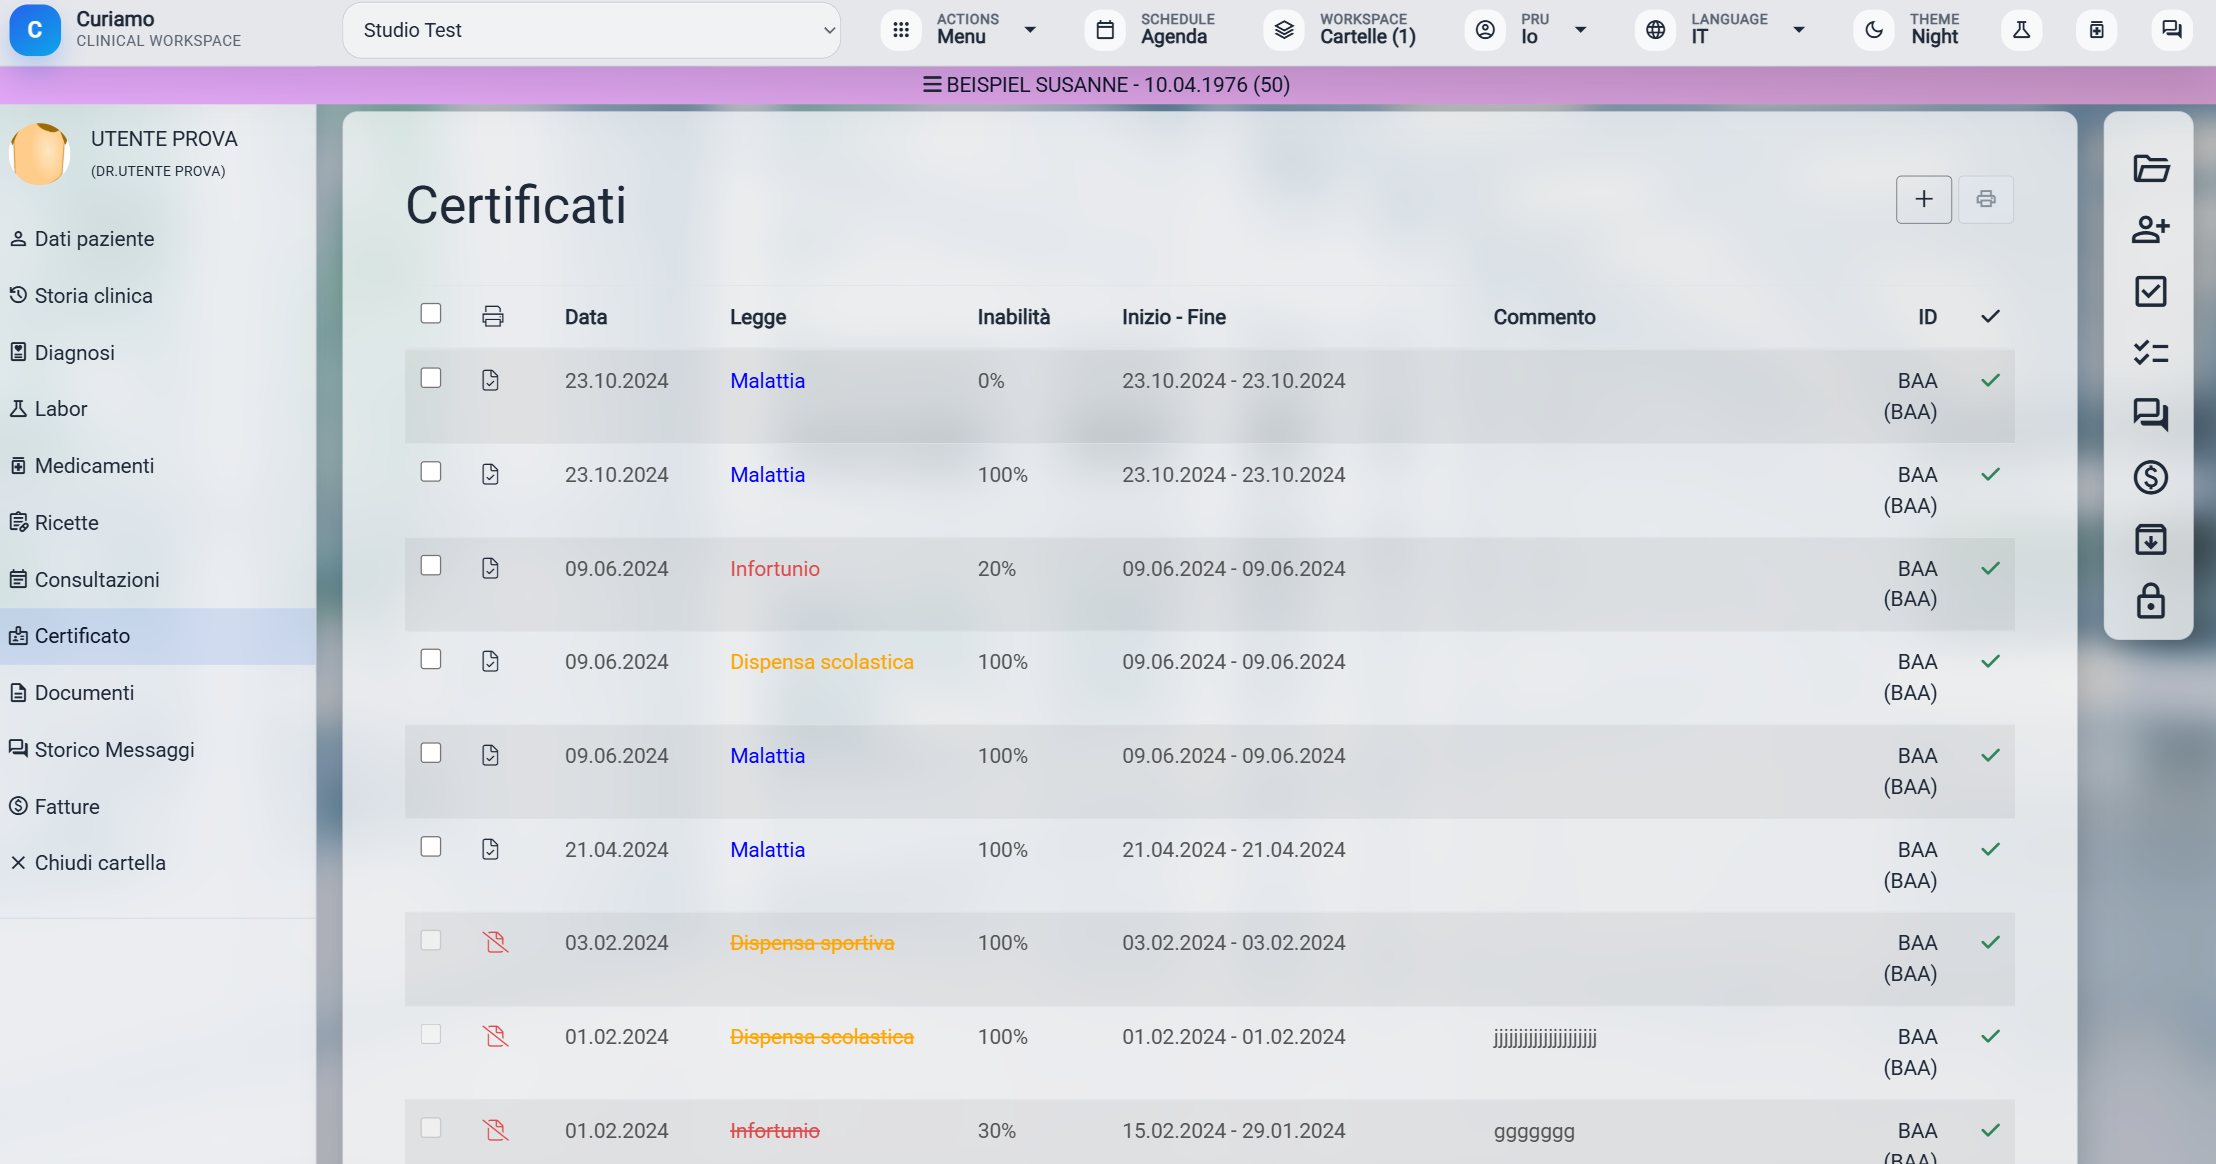Viewport: 2216px width, 1164px height.
Task: Open Workspace Cartelle (1)
Action: tap(1341, 30)
